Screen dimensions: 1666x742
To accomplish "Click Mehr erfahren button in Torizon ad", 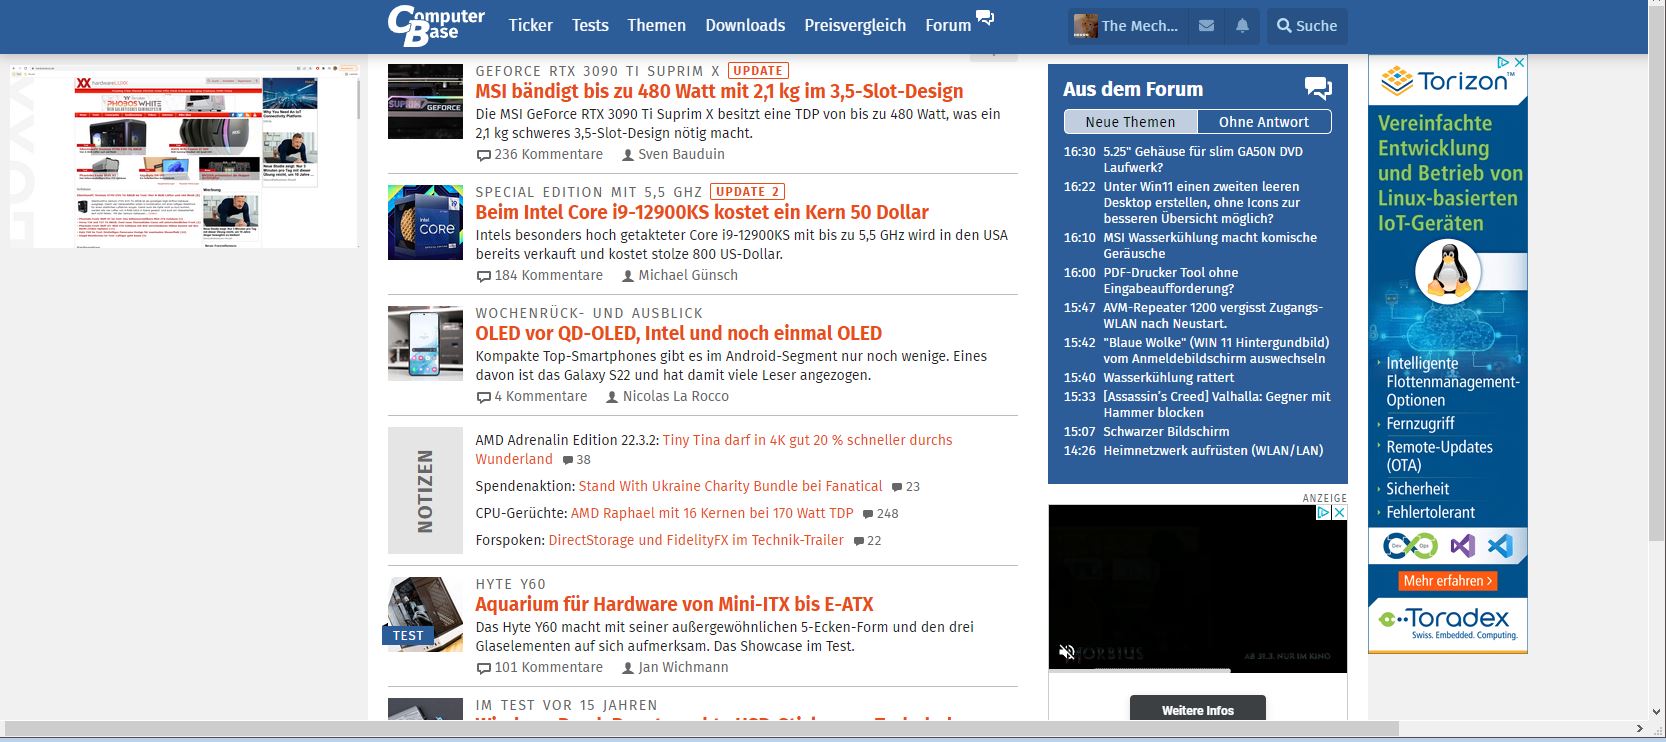I will click(x=1447, y=580).
